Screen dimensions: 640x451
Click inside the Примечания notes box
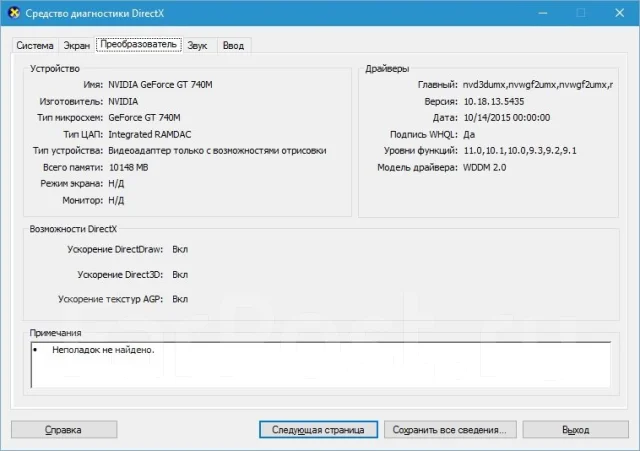(321, 365)
